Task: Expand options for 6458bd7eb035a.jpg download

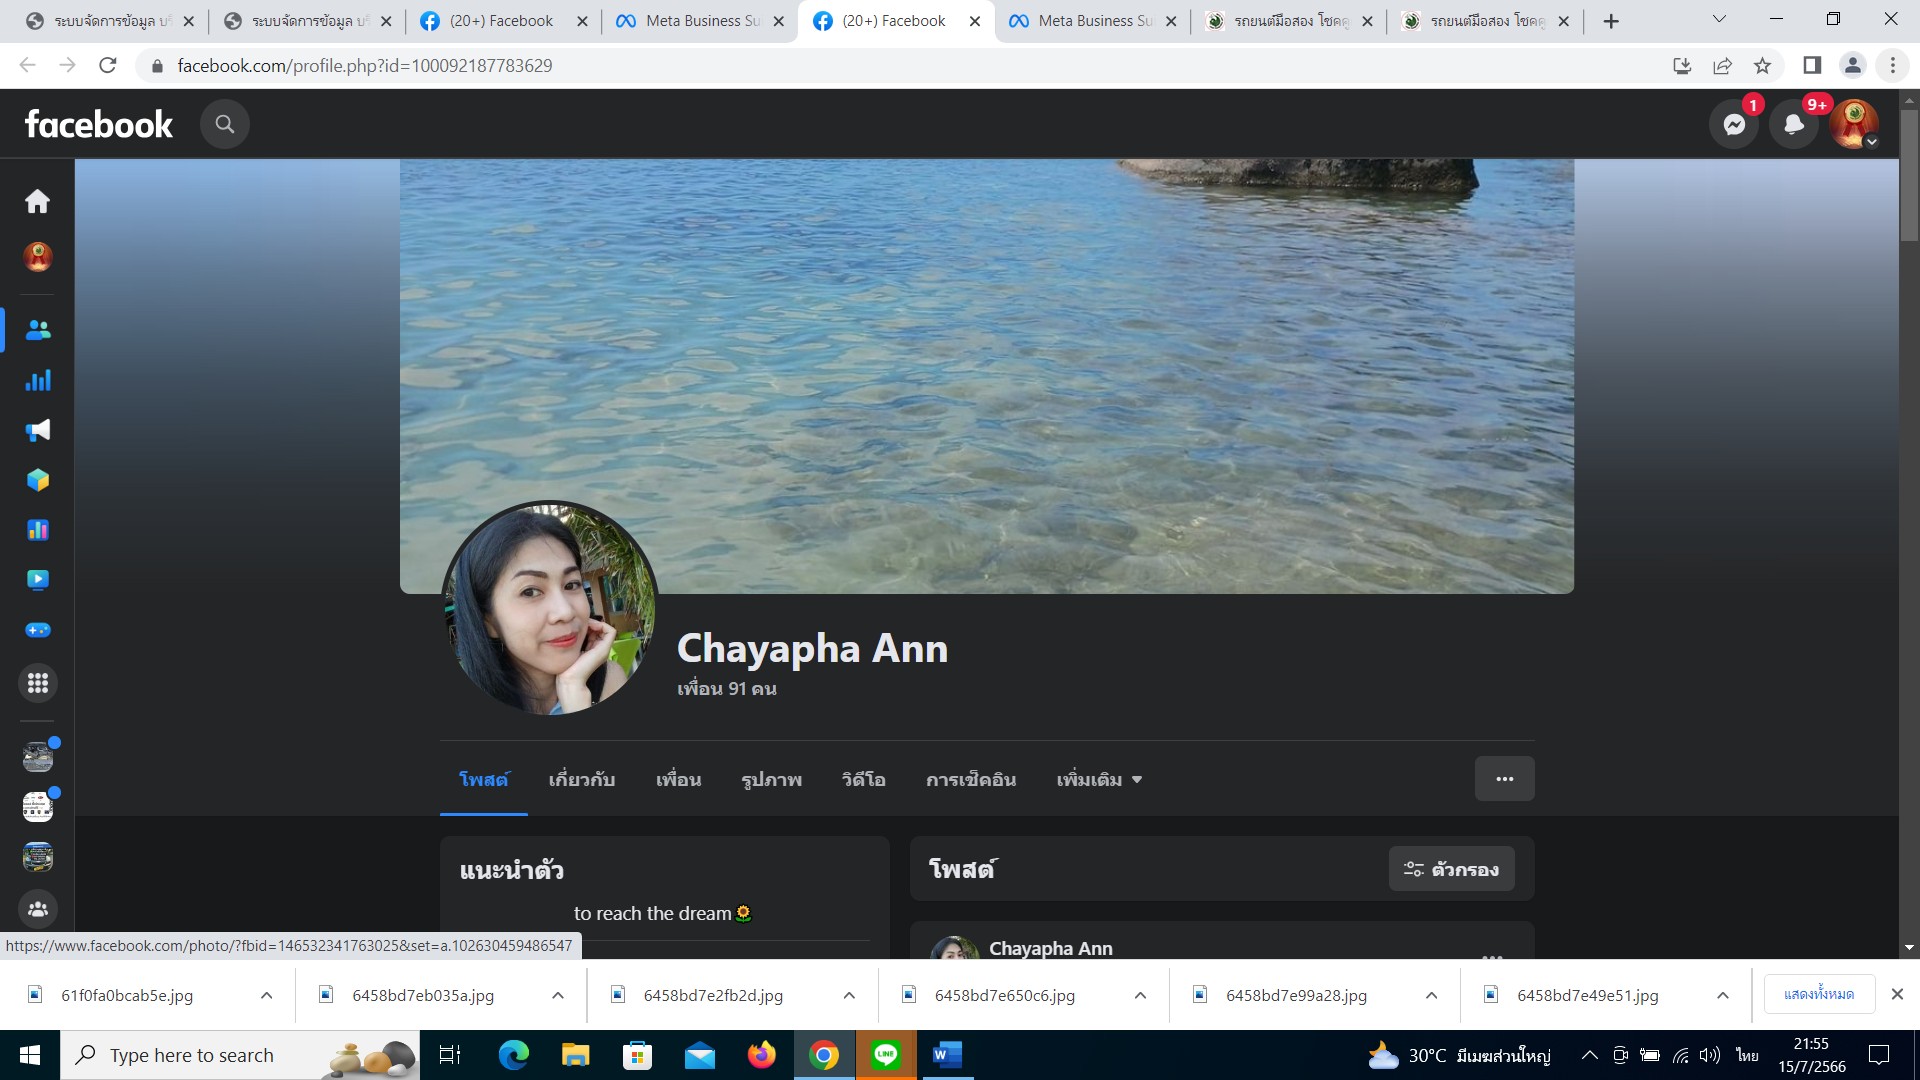Action: (558, 995)
